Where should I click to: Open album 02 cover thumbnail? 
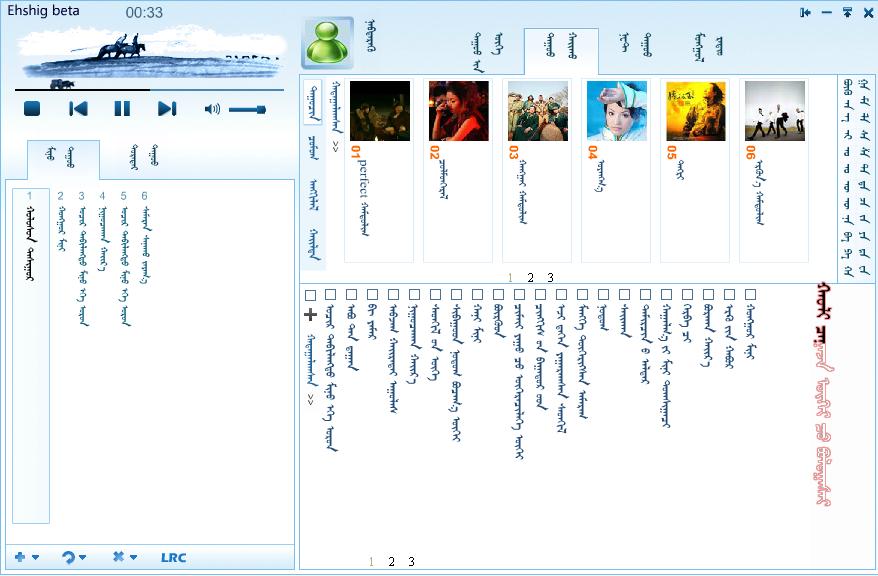click(x=459, y=111)
